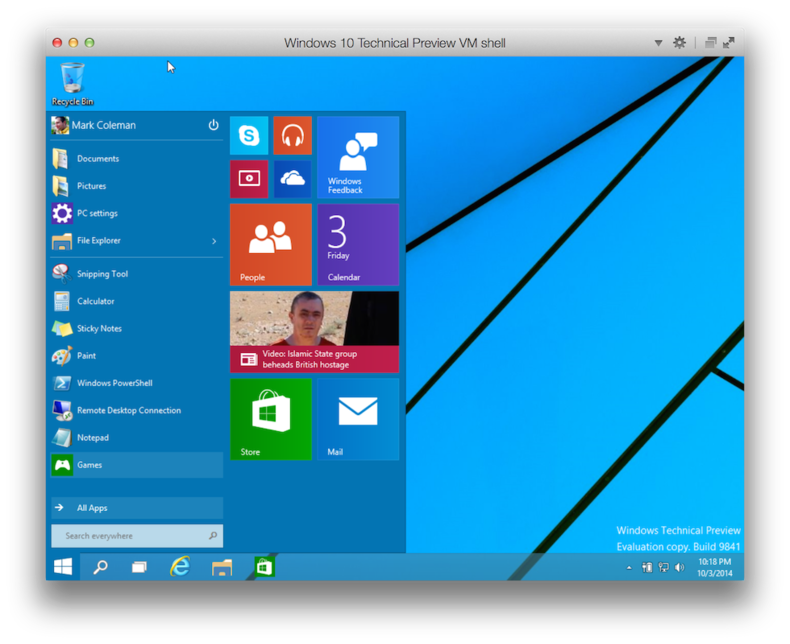
Task: Open Sticky Notes
Action: click(x=137, y=328)
